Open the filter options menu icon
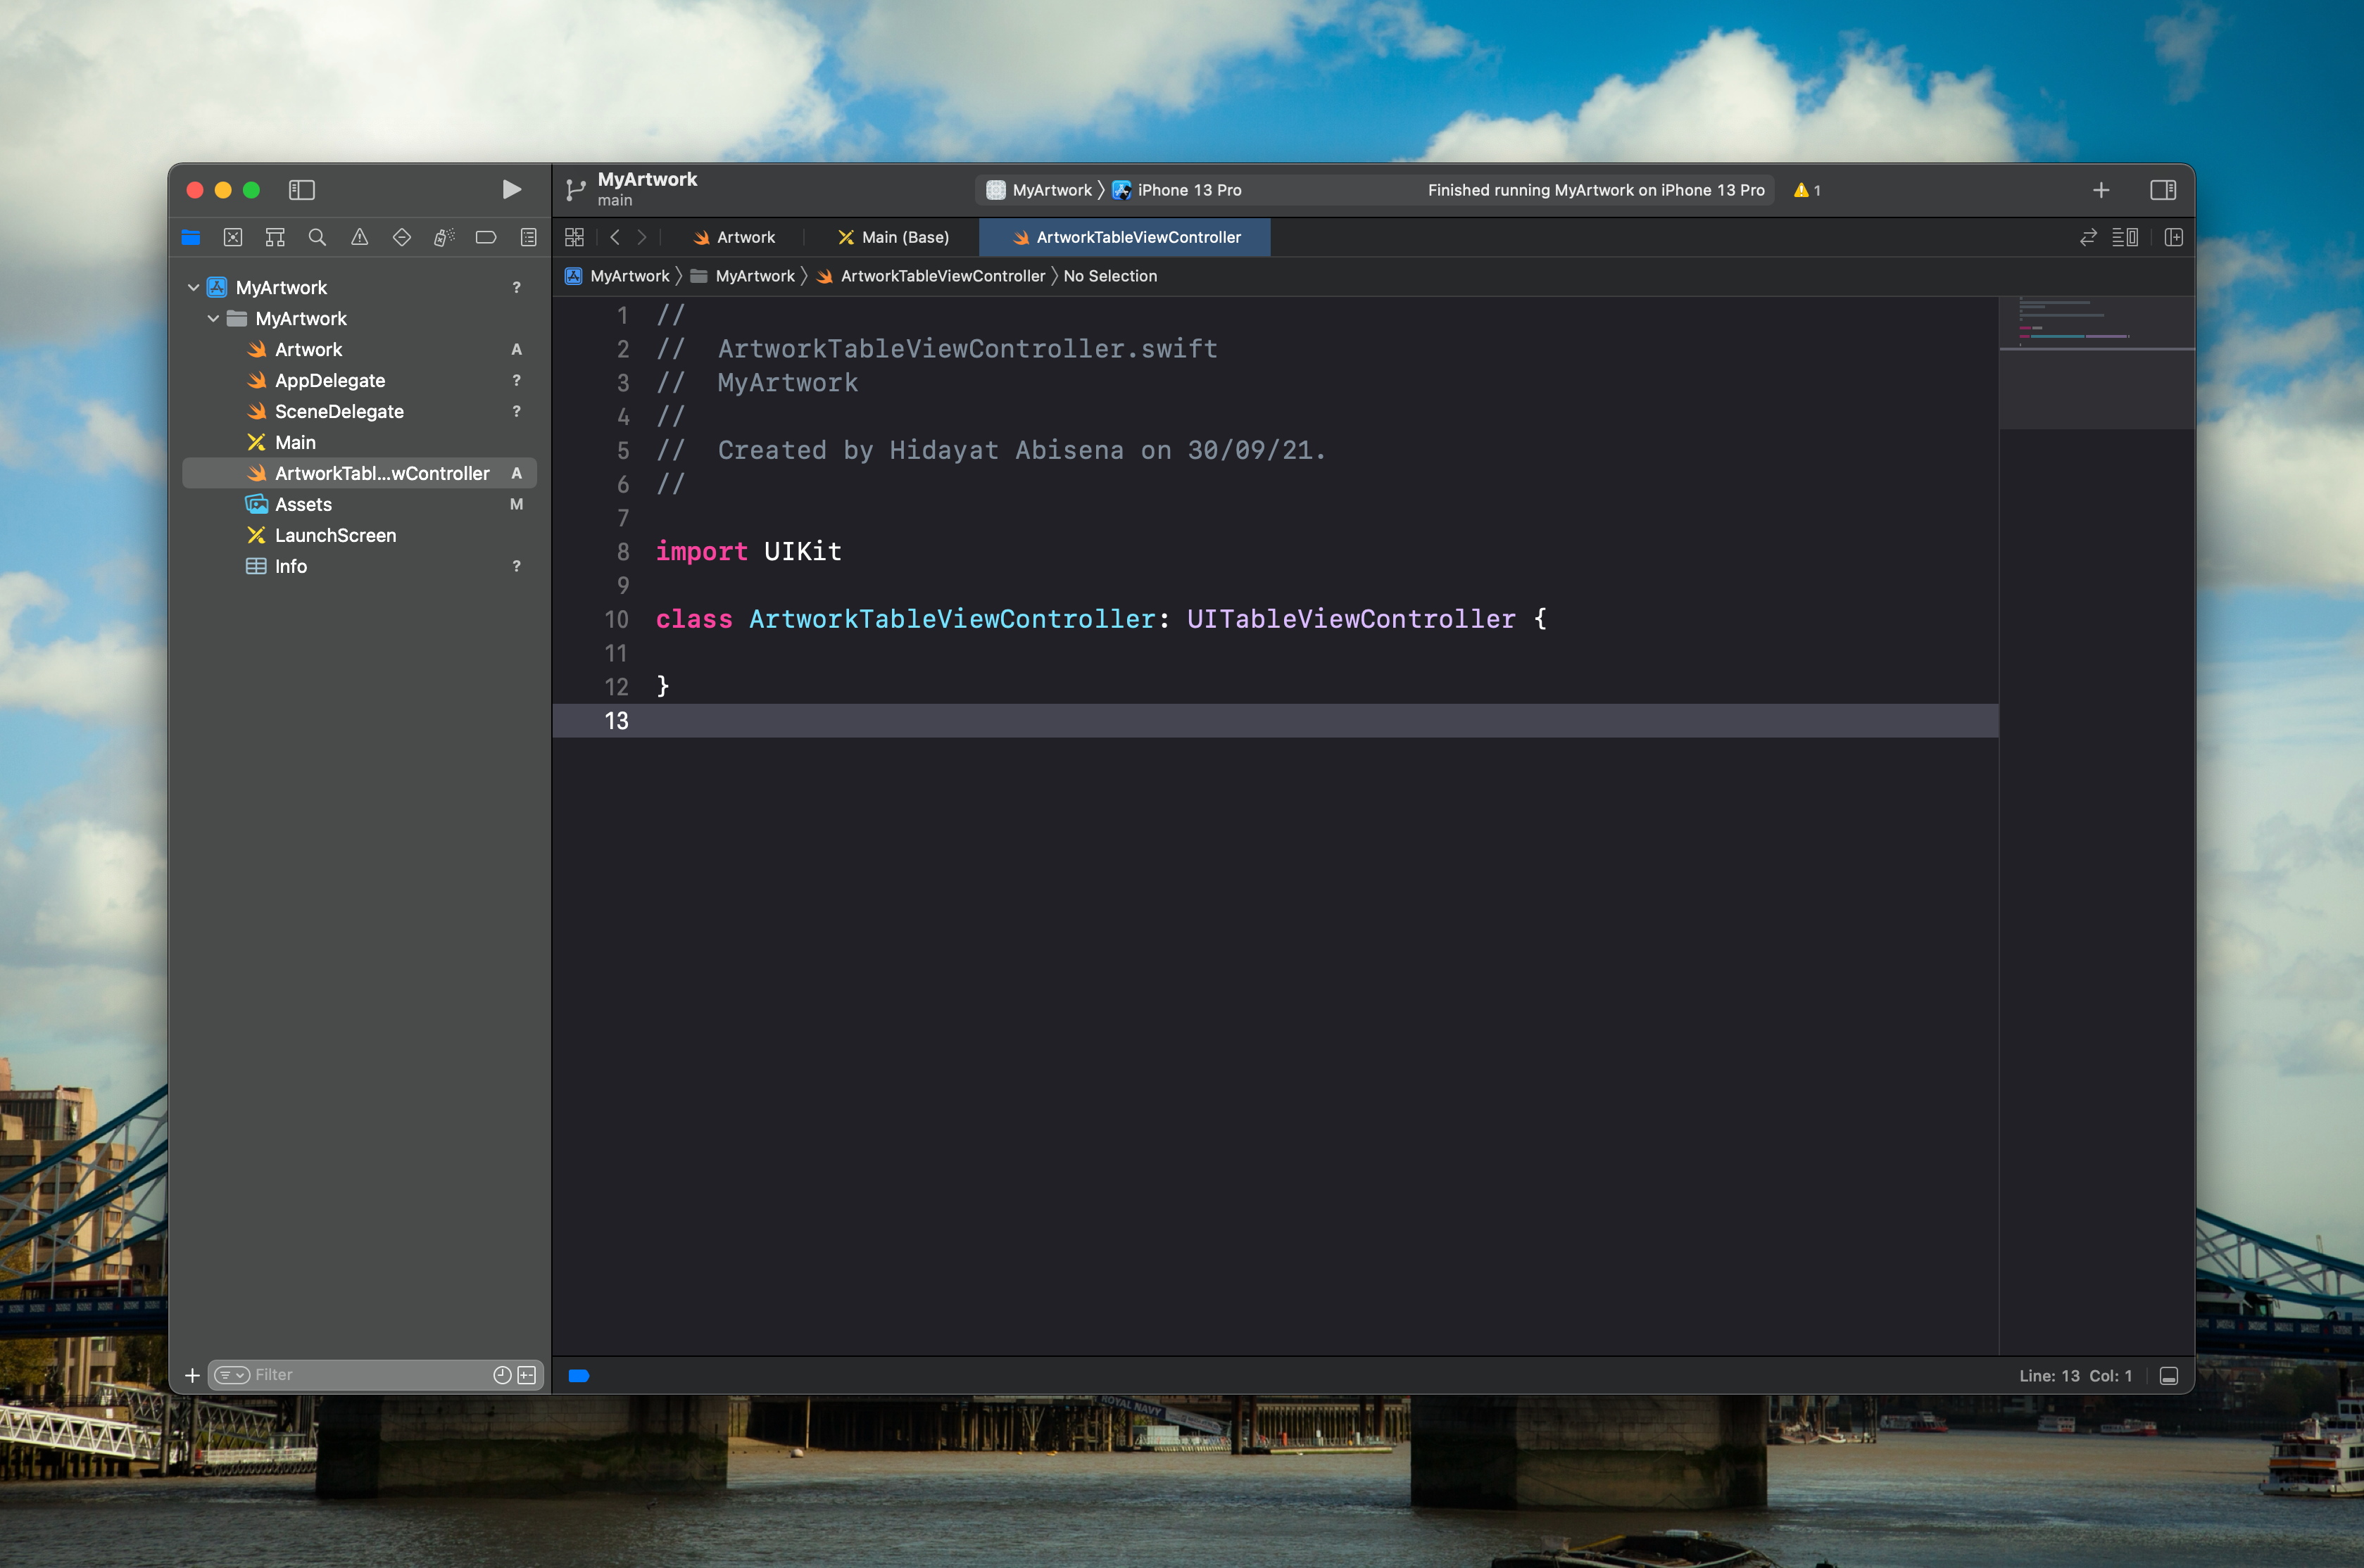The width and height of the screenshot is (2364, 1568). click(232, 1376)
